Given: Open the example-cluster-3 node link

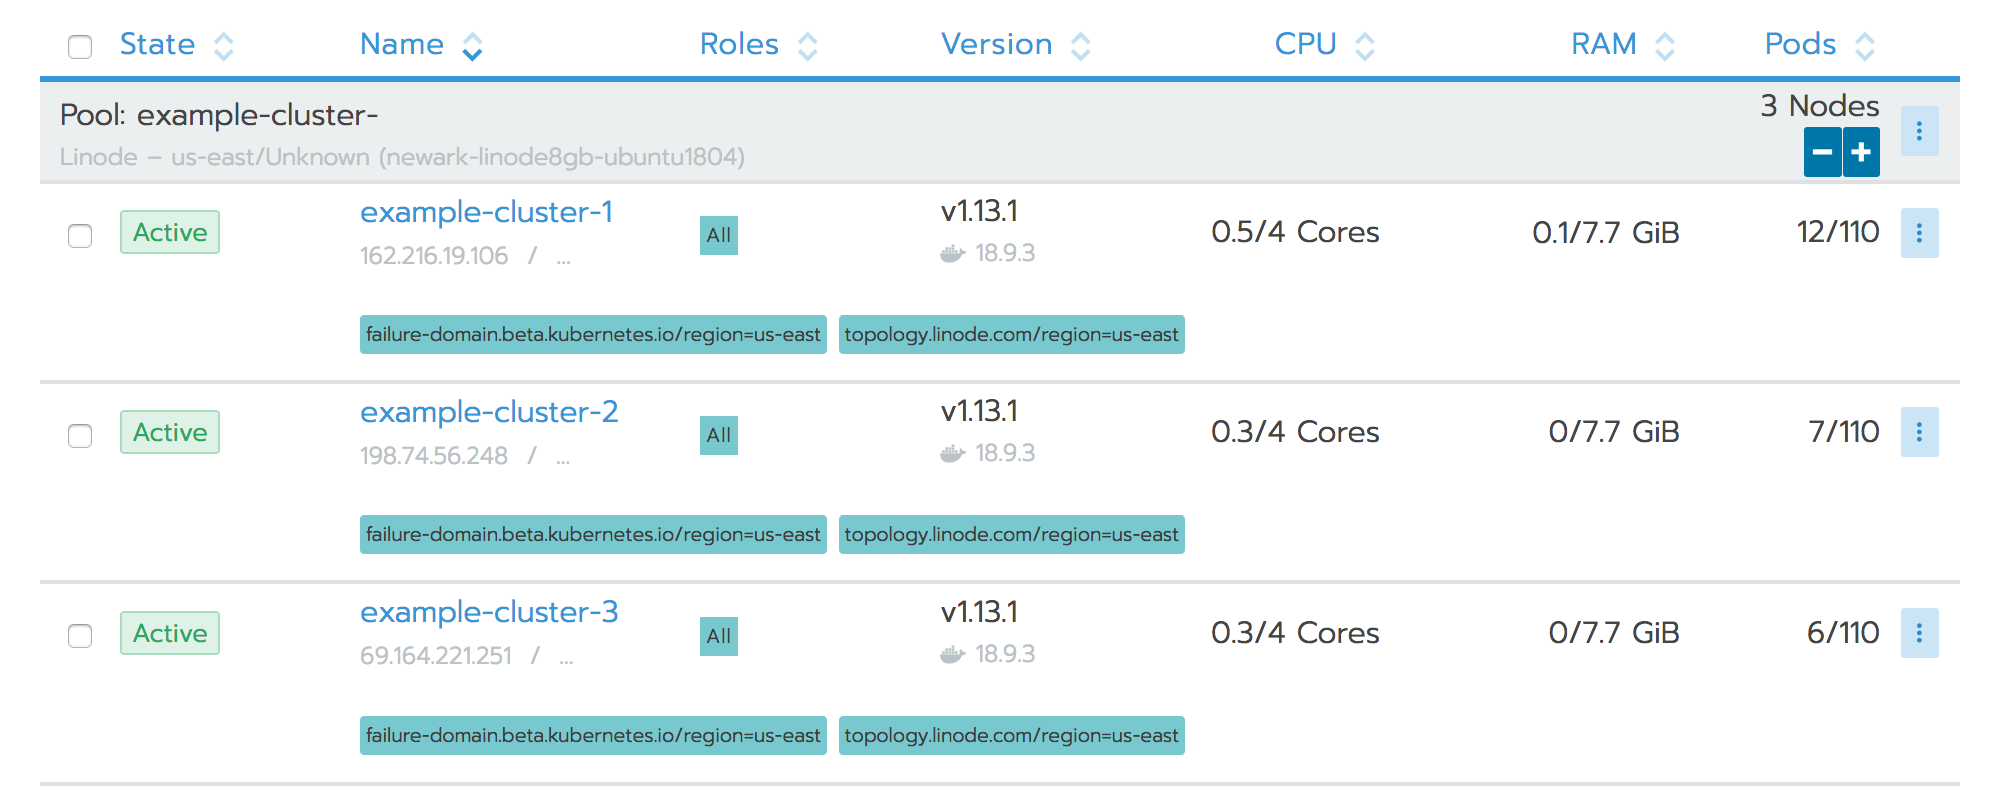Looking at the screenshot, I should [x=489, y=612].
